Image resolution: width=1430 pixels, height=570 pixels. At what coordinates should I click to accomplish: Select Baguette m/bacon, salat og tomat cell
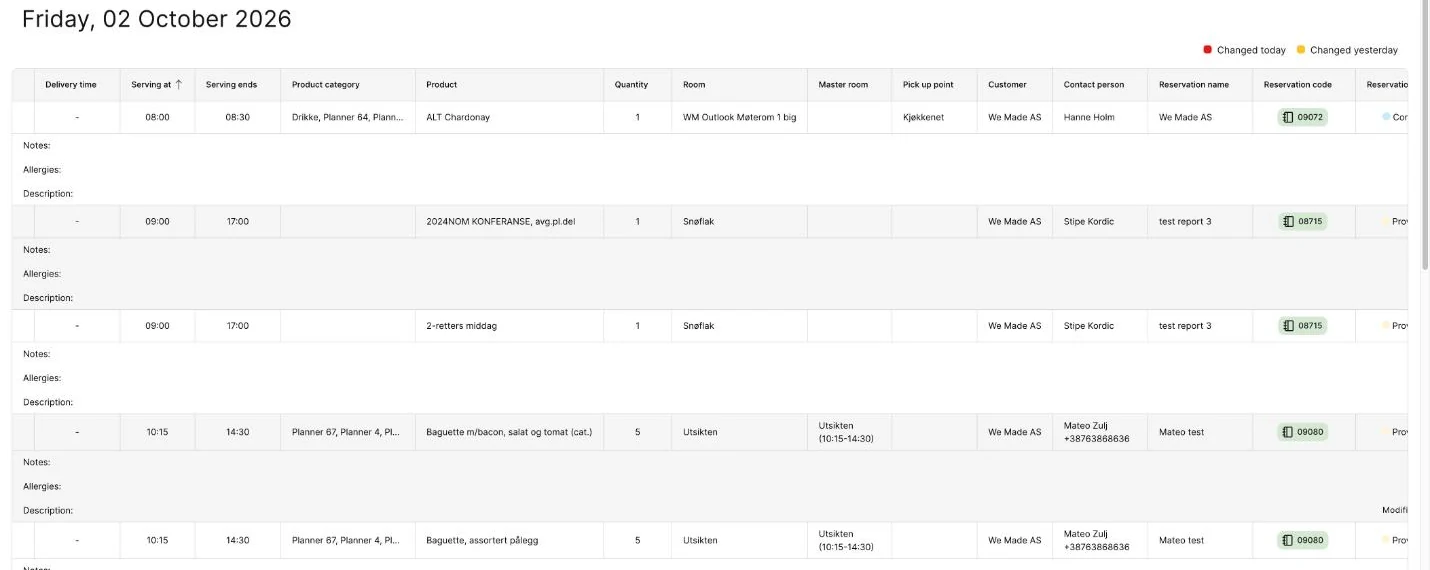(509, 432)
